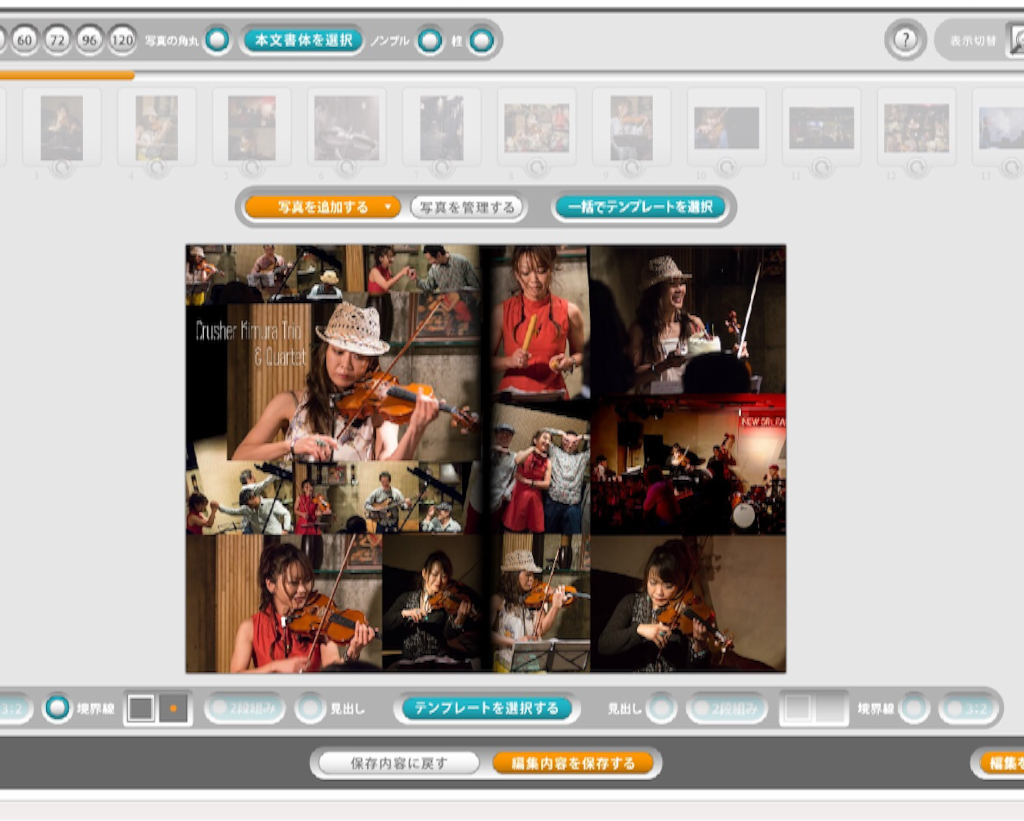Viewport: 1024px width, 821px height.
Task: Select photo of woman holding birthday cake
Action: pos(688,320)
